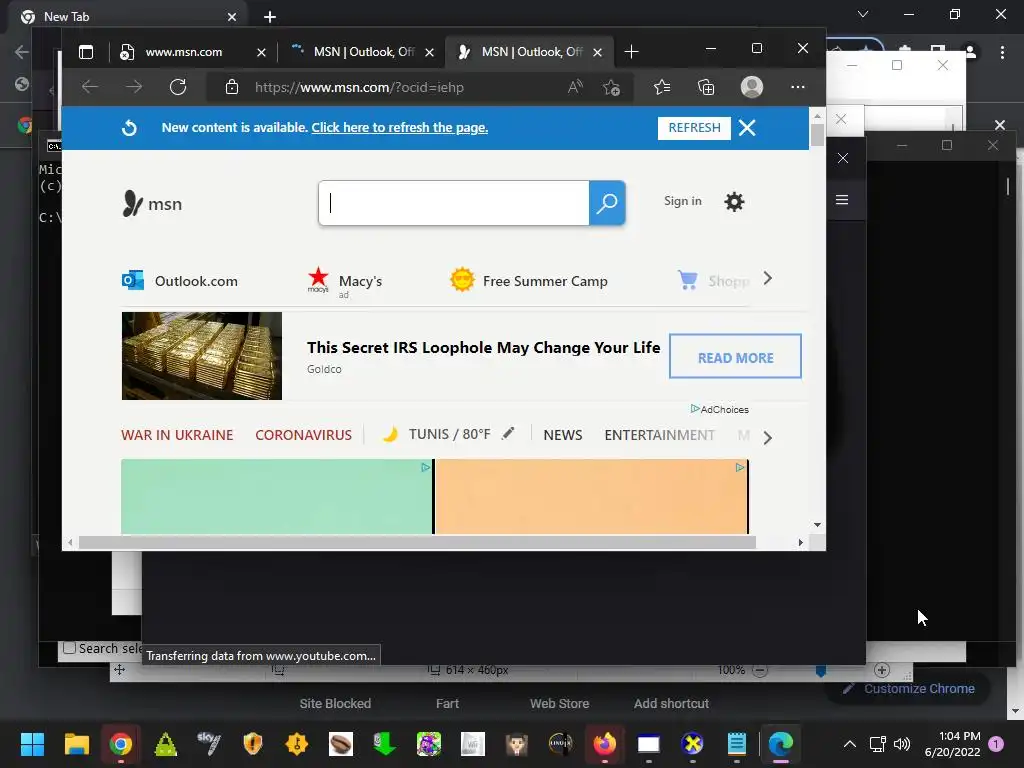The height and width of the screenshot is (768, 1024).
Task: Click 'Click here to refresh the page' link
Action: click(x=400, y=128)
